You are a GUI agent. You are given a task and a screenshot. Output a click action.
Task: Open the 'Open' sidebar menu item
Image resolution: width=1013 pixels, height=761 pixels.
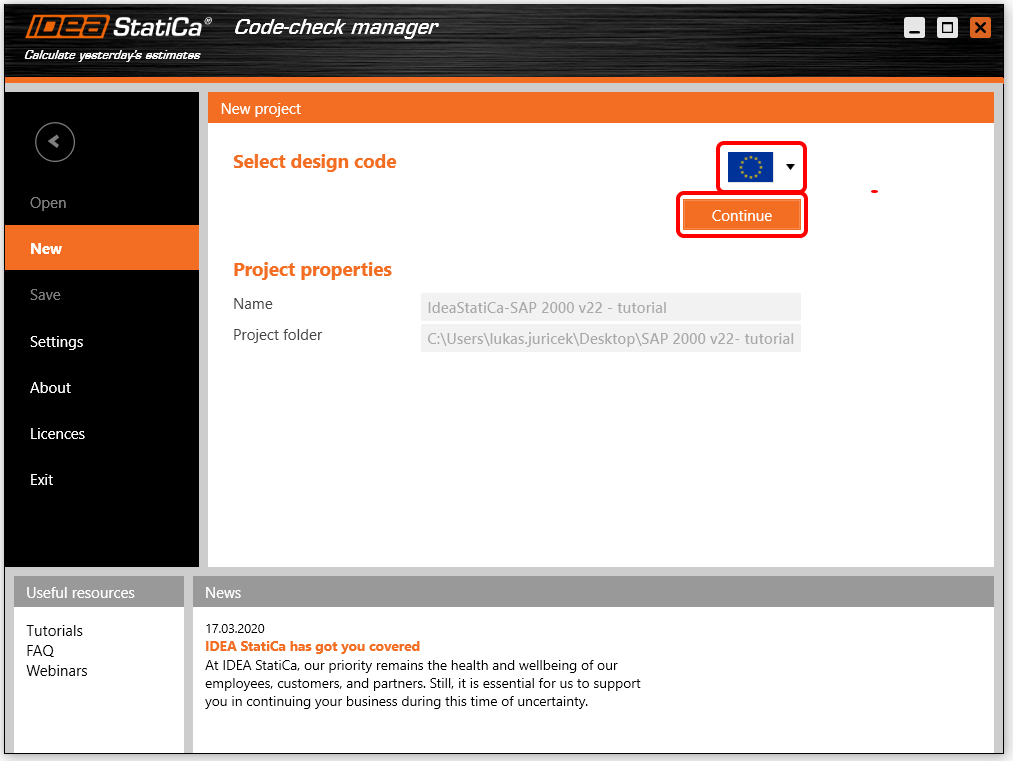click(x=48, y=203)
